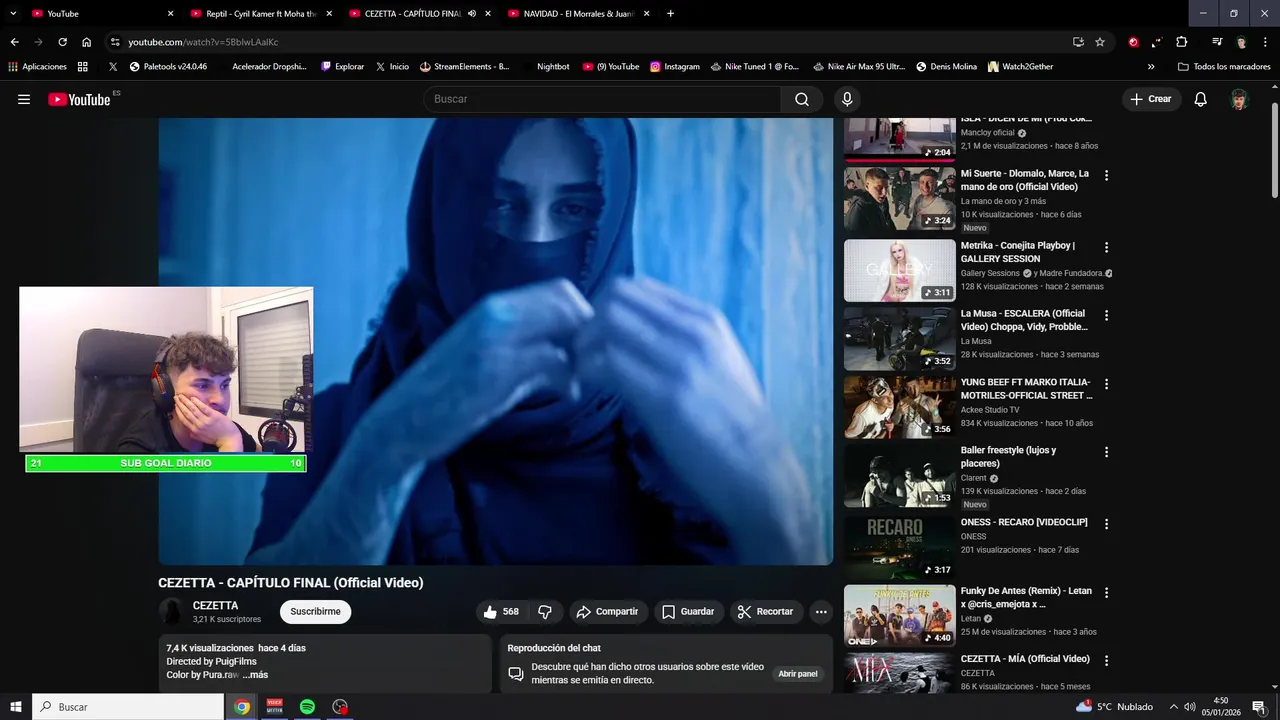Dislike the video with thumbs down
Viewport: 1280px width, 720px height.
point(545,612)
